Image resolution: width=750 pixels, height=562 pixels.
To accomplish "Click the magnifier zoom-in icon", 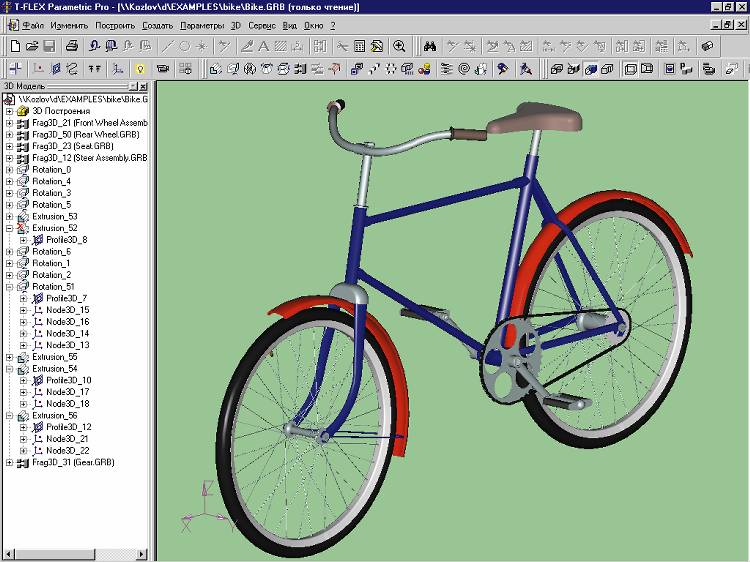I will [399, 46].
